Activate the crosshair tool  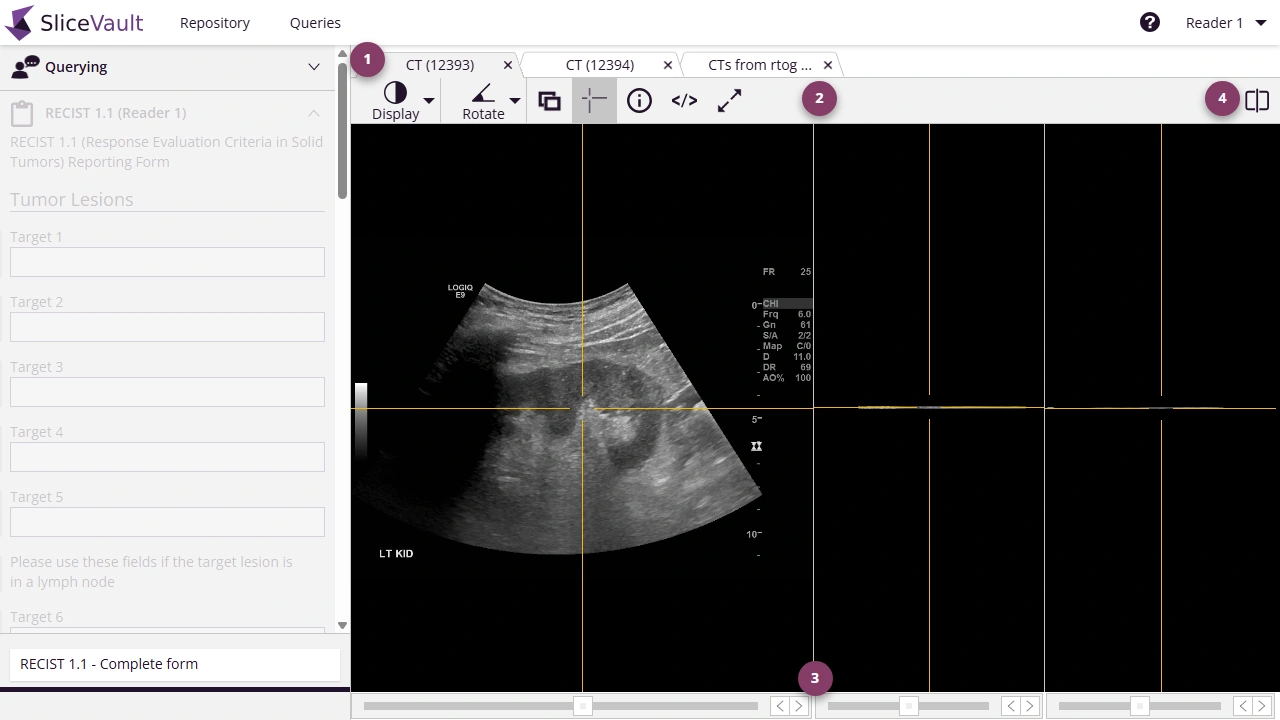[594, 100]
